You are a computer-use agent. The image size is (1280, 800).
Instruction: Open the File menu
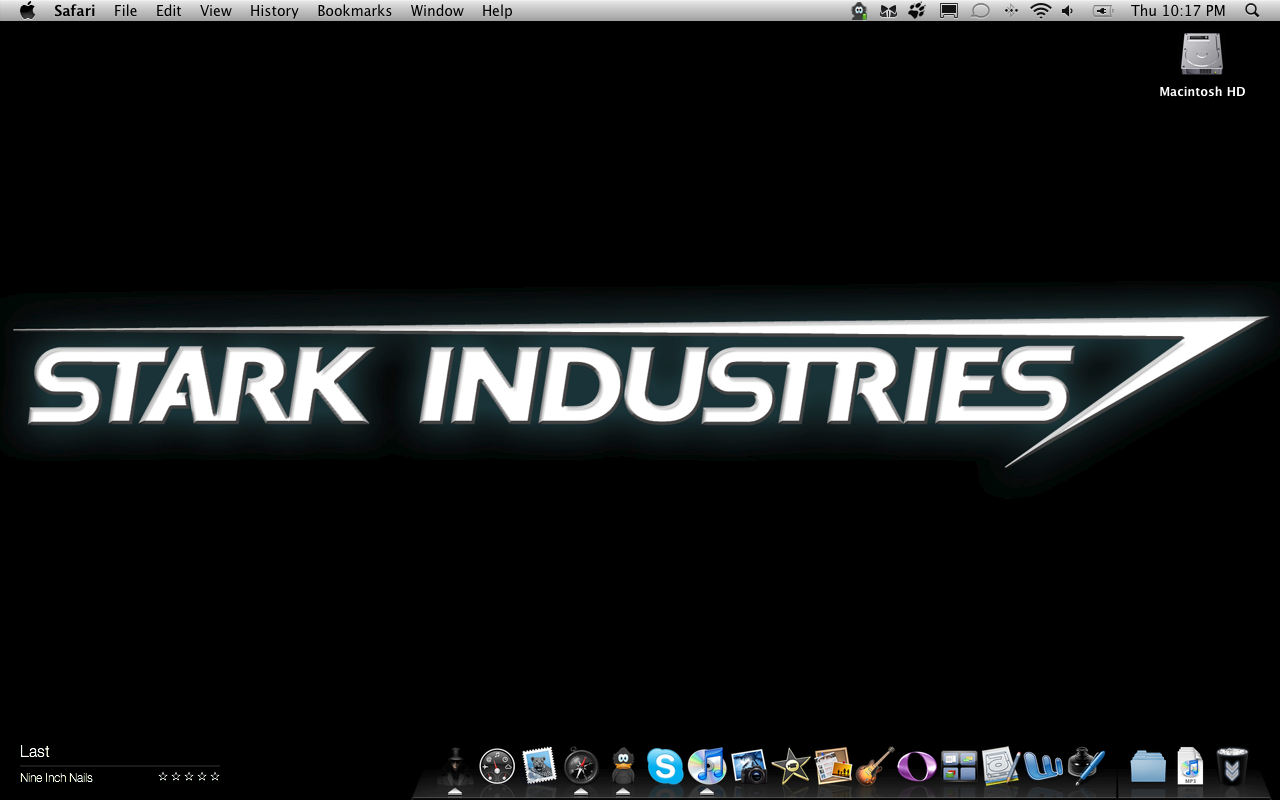(x=126, y=11)
